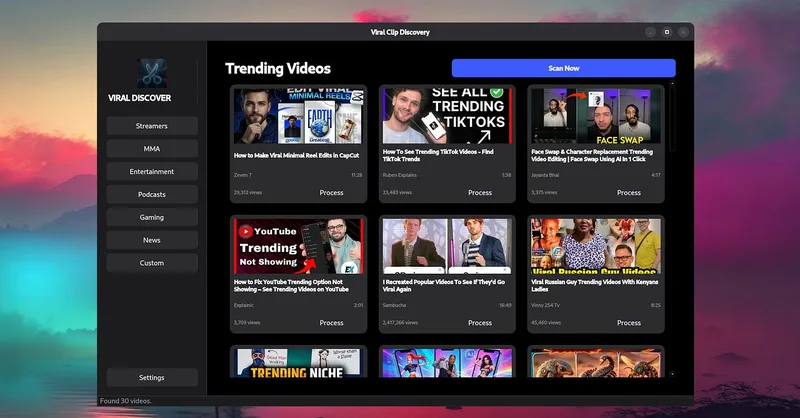Image resolution: width=800 pixels, height=418 pixels.
Task: Open the Minimal Reel Edits CapCut thumbnail
Action: (x=298, y=116)
